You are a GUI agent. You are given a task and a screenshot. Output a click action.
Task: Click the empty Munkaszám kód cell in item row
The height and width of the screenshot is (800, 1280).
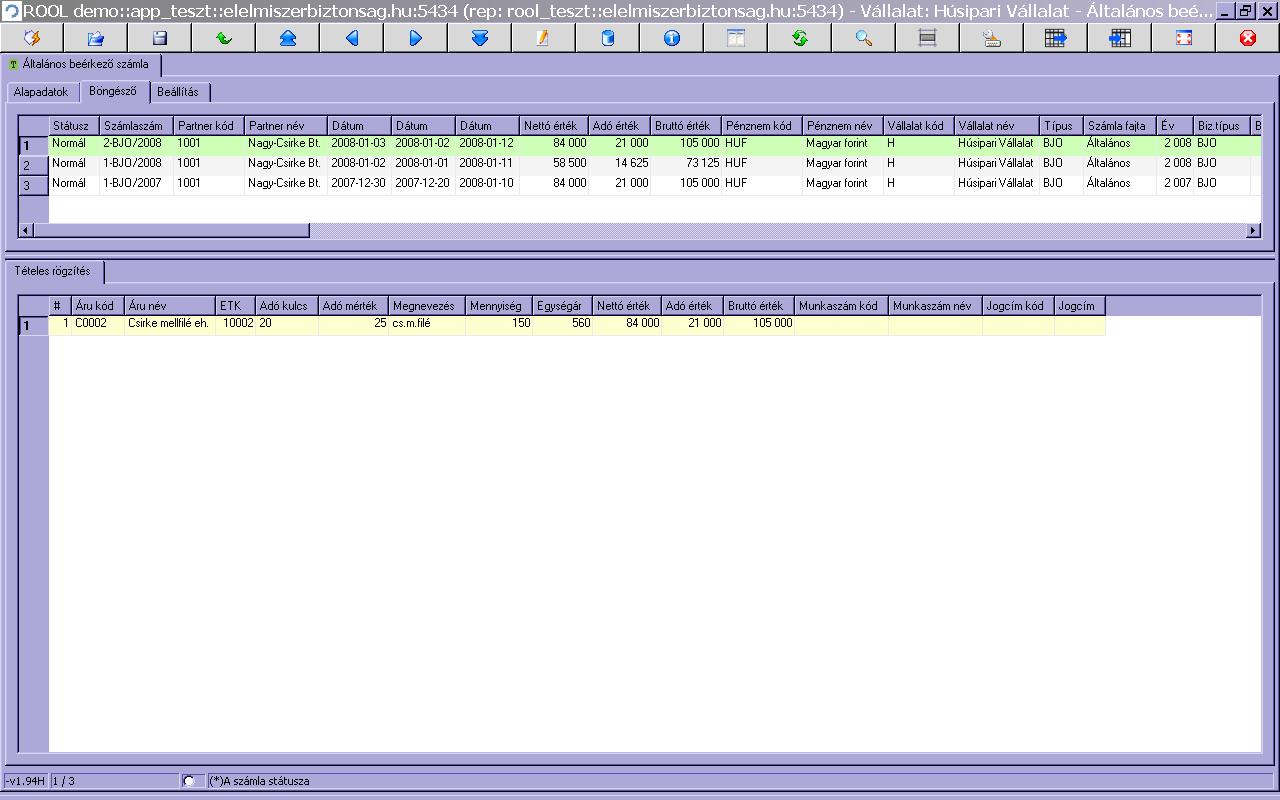click(842, 324)
